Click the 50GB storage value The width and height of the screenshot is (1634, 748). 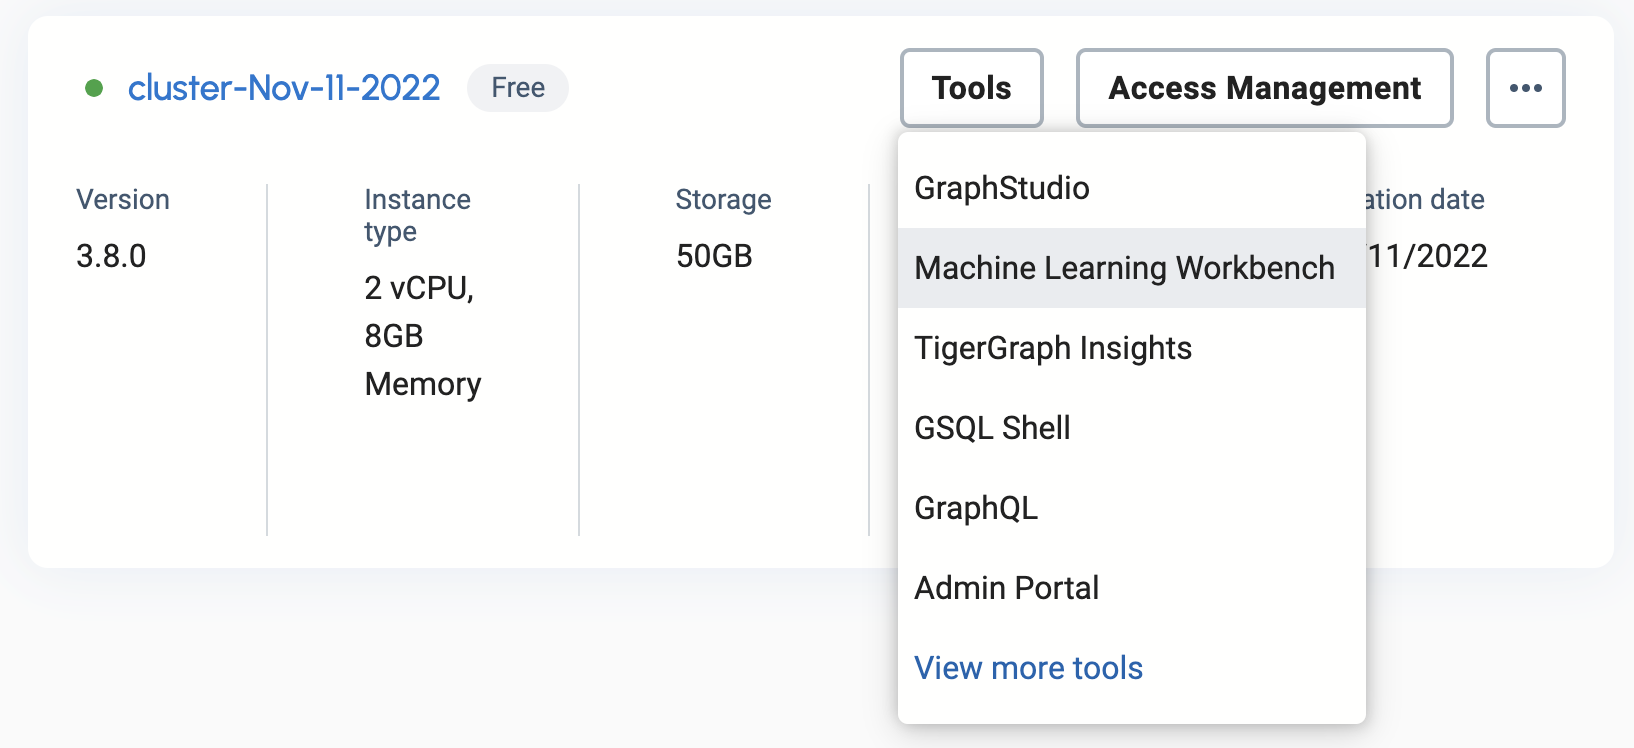(x=714, y=256)
